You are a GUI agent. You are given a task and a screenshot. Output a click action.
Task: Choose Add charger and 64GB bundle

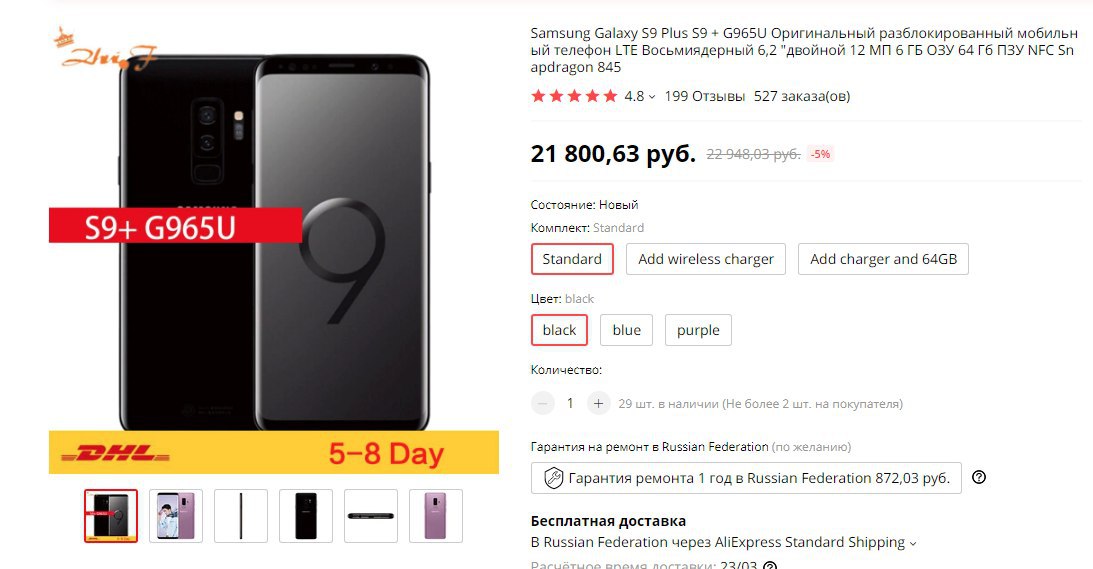[883, 259]
